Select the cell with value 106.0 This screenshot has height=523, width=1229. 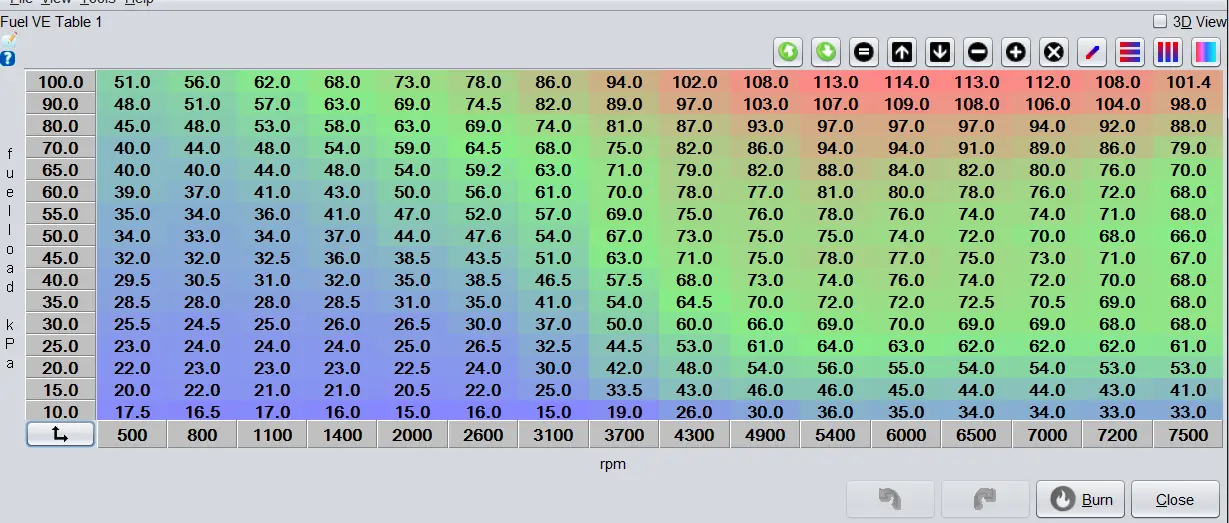pos(1047,104)
